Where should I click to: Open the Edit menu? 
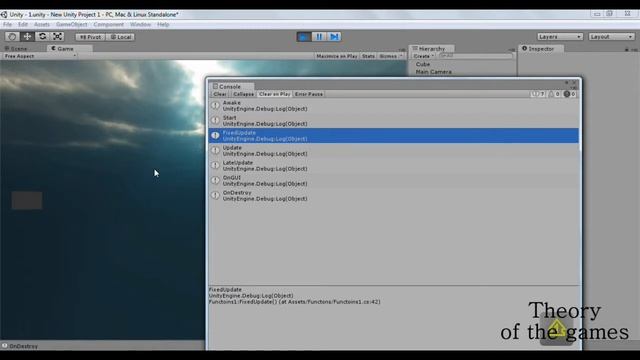[23, 24]
